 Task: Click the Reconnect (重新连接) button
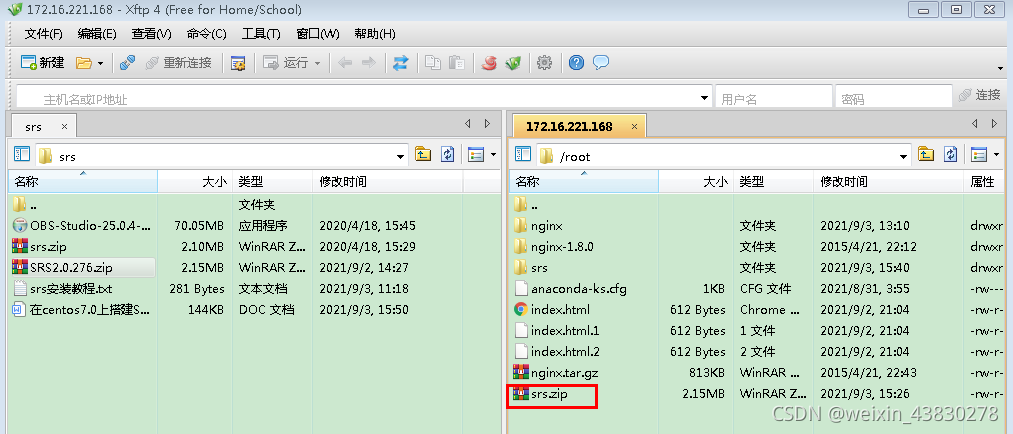[x=178, y=63]
